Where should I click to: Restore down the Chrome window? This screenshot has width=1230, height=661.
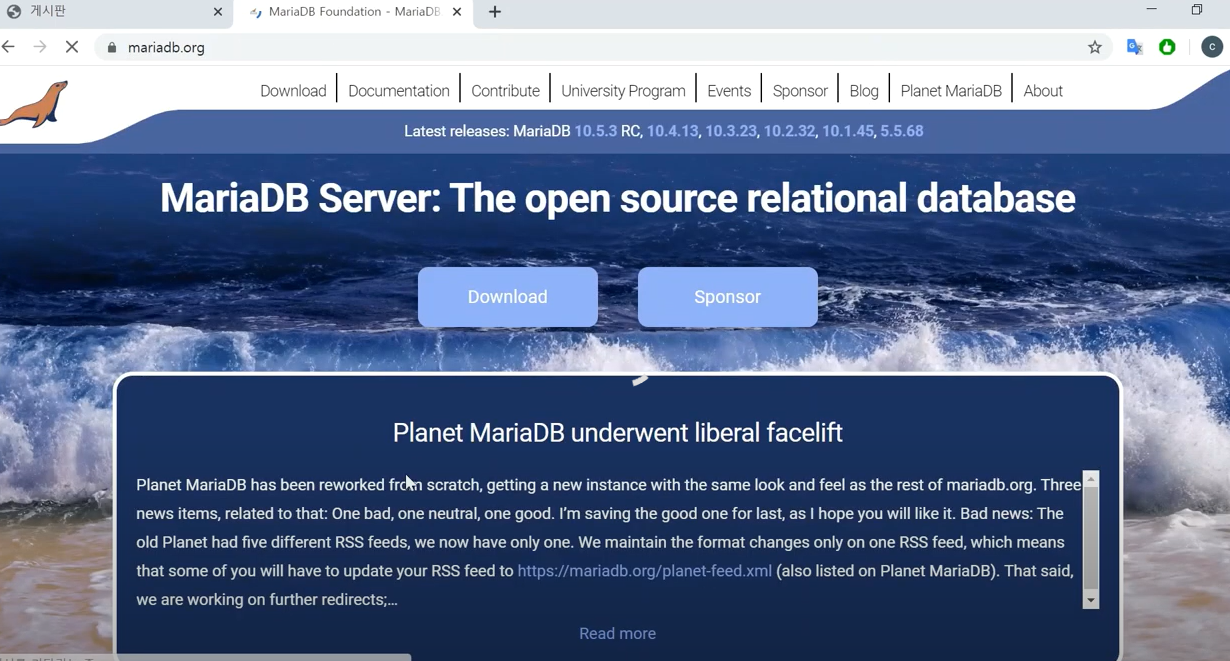click(x=1197, y=10)
